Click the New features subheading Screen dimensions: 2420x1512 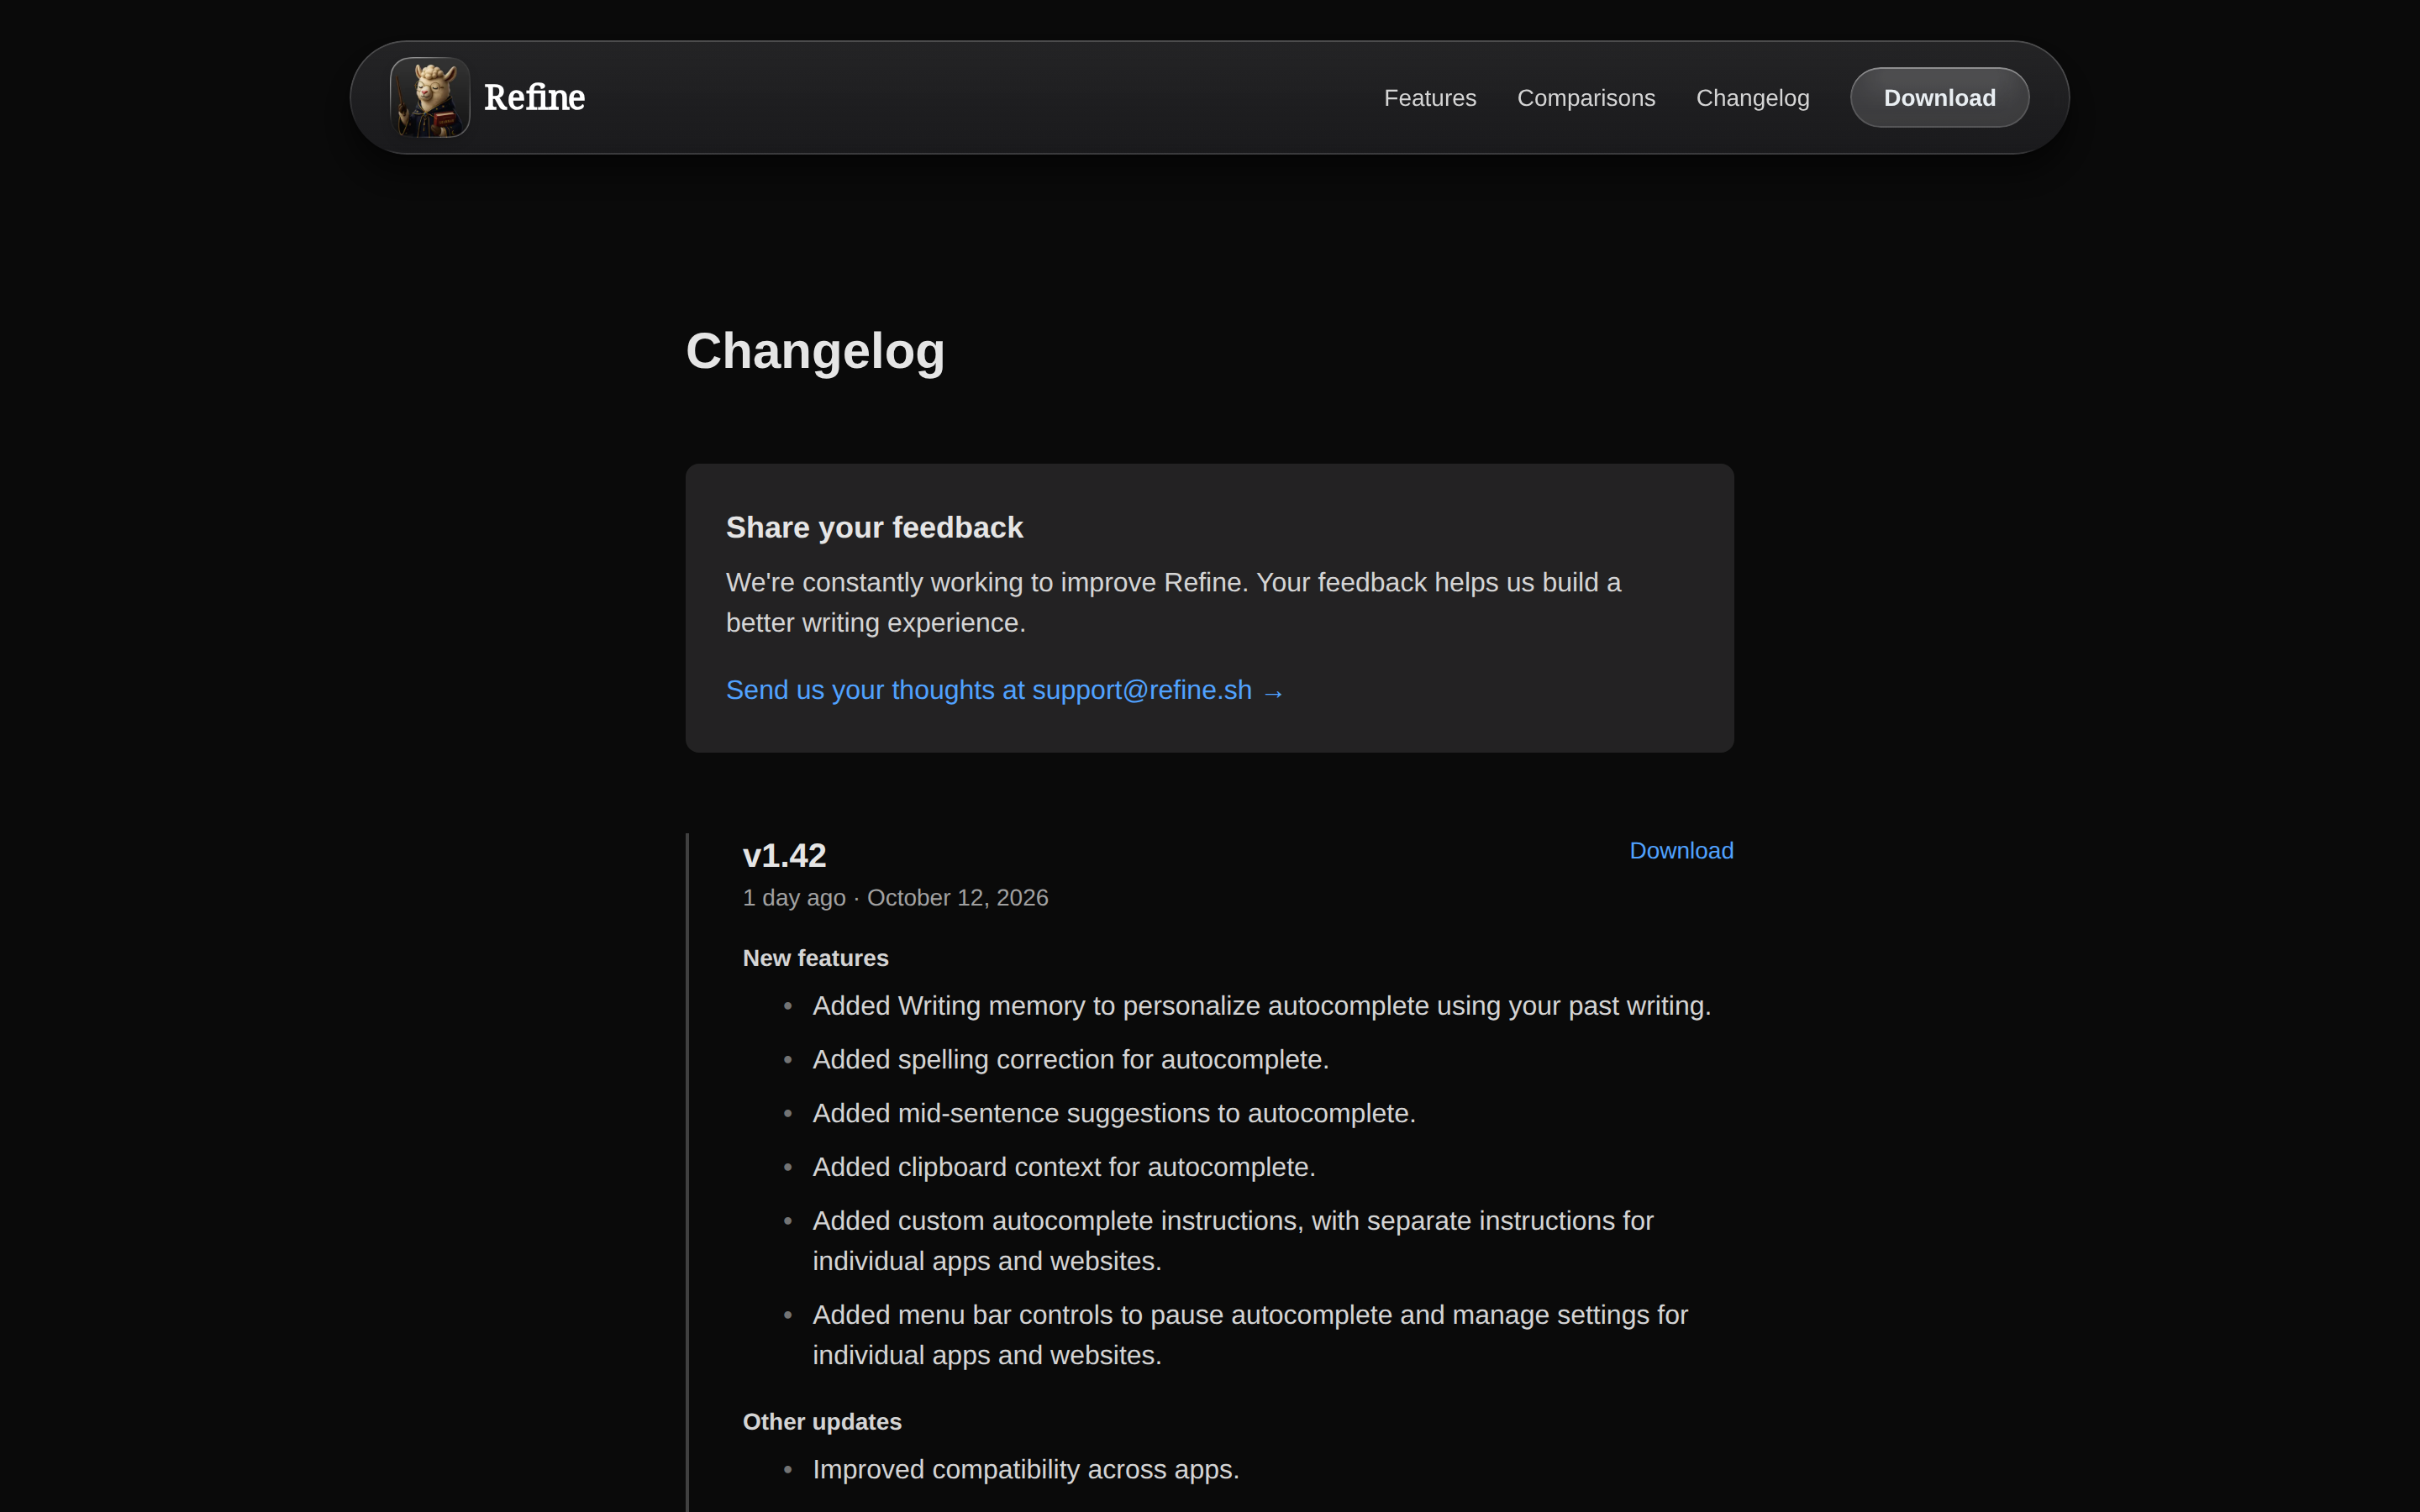[x=815, y=958]
